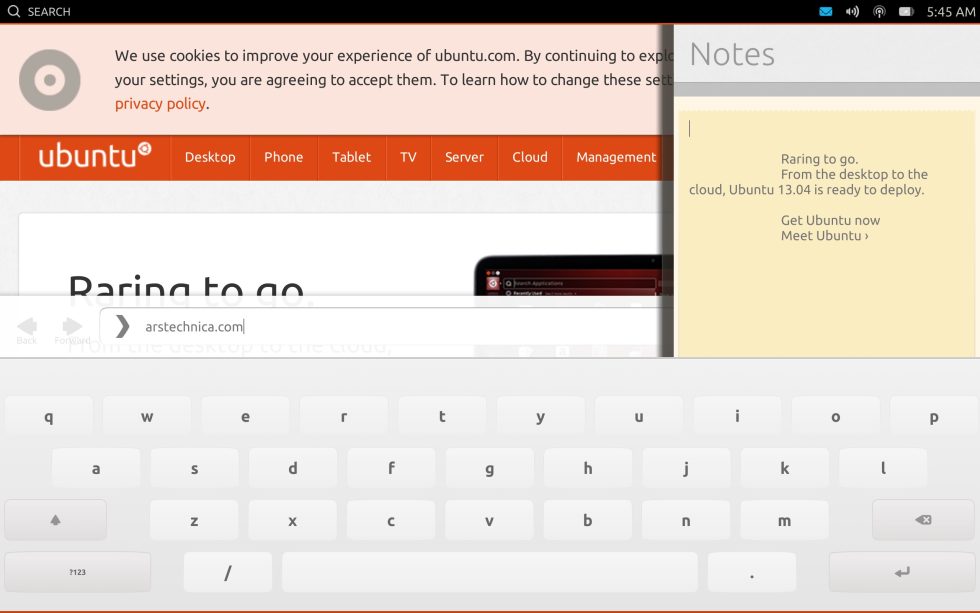Open the clock indicator menu
The width and height of the screenshot is (980, 613).
(x=953, y=11)
